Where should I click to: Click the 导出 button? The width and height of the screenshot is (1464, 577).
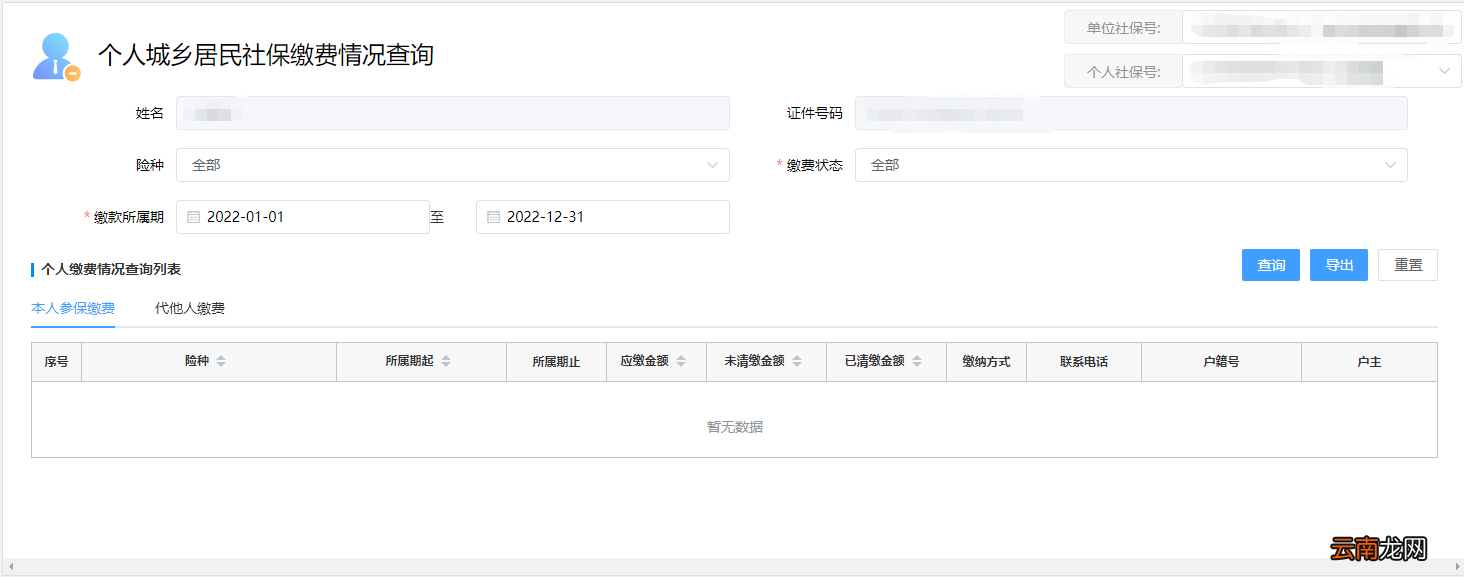point(1338,265)
